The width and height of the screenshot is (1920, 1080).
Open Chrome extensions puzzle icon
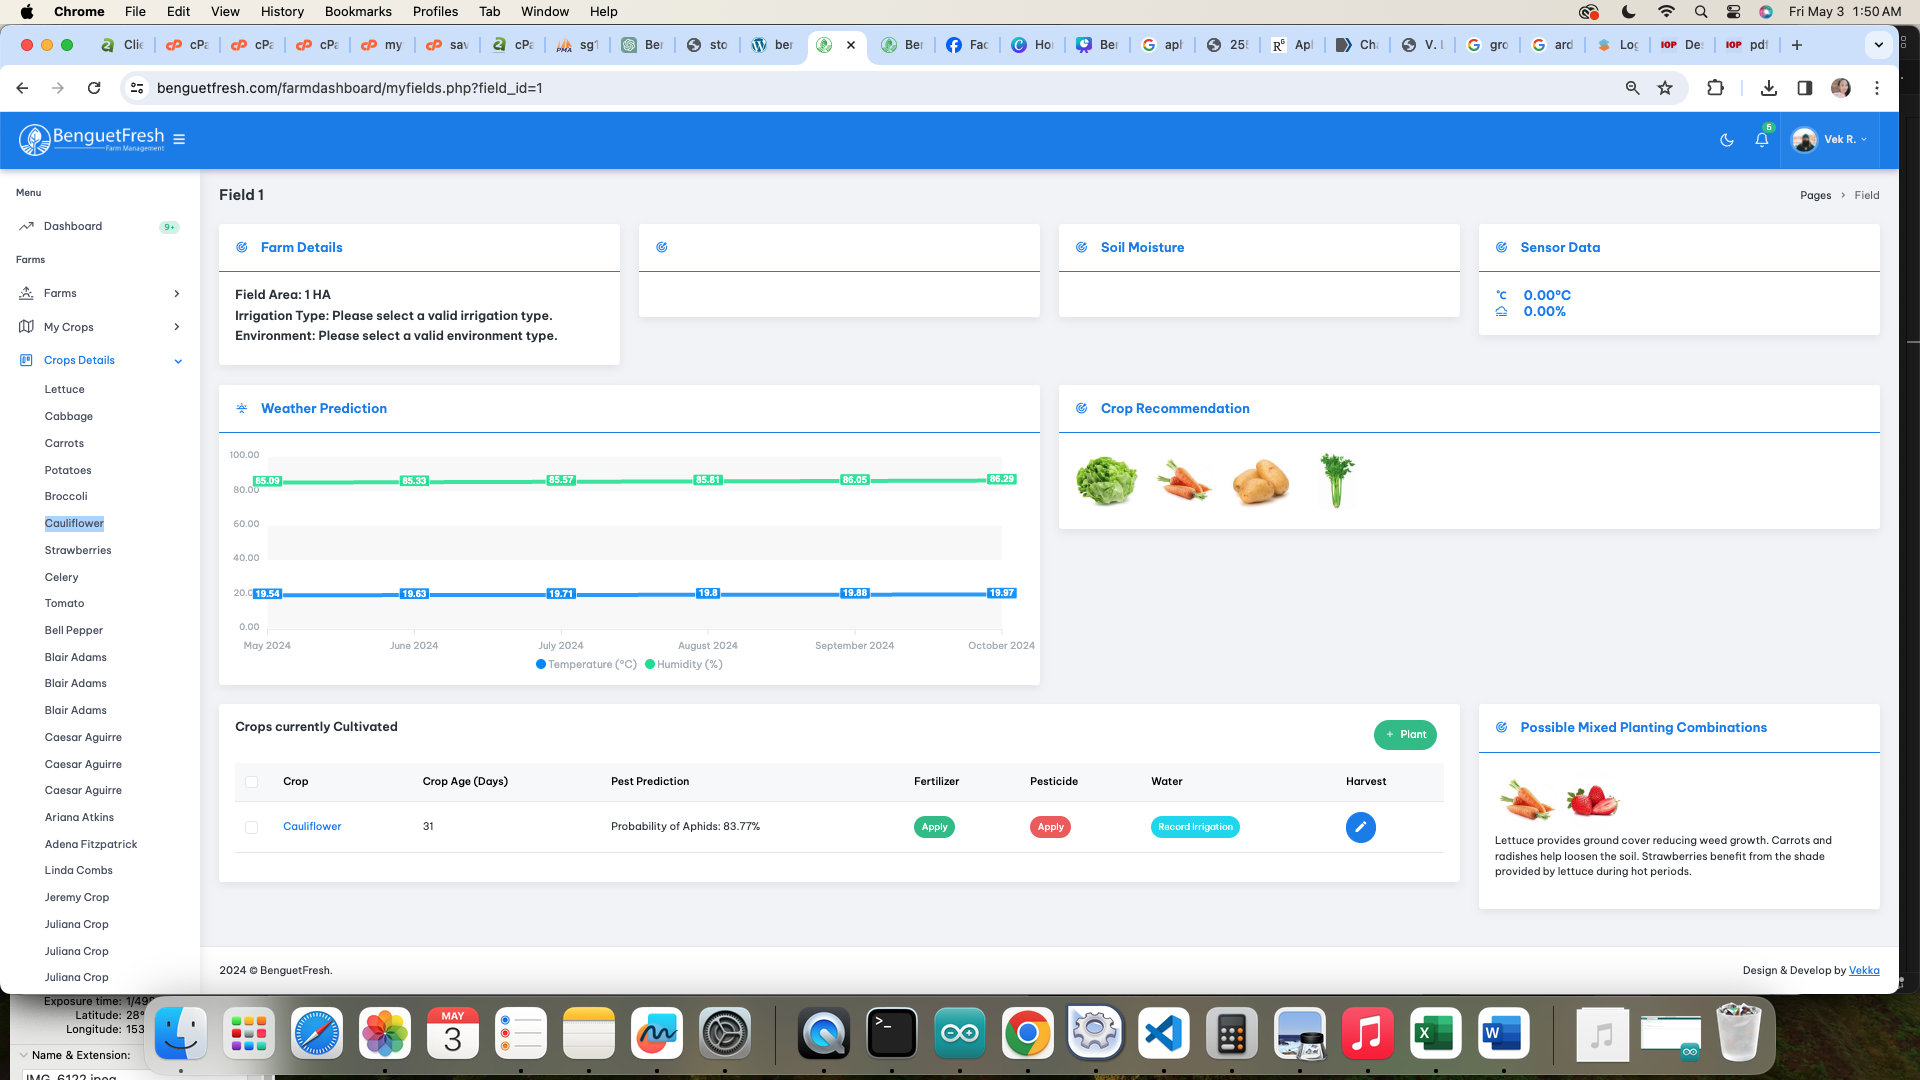(1715, 88)
